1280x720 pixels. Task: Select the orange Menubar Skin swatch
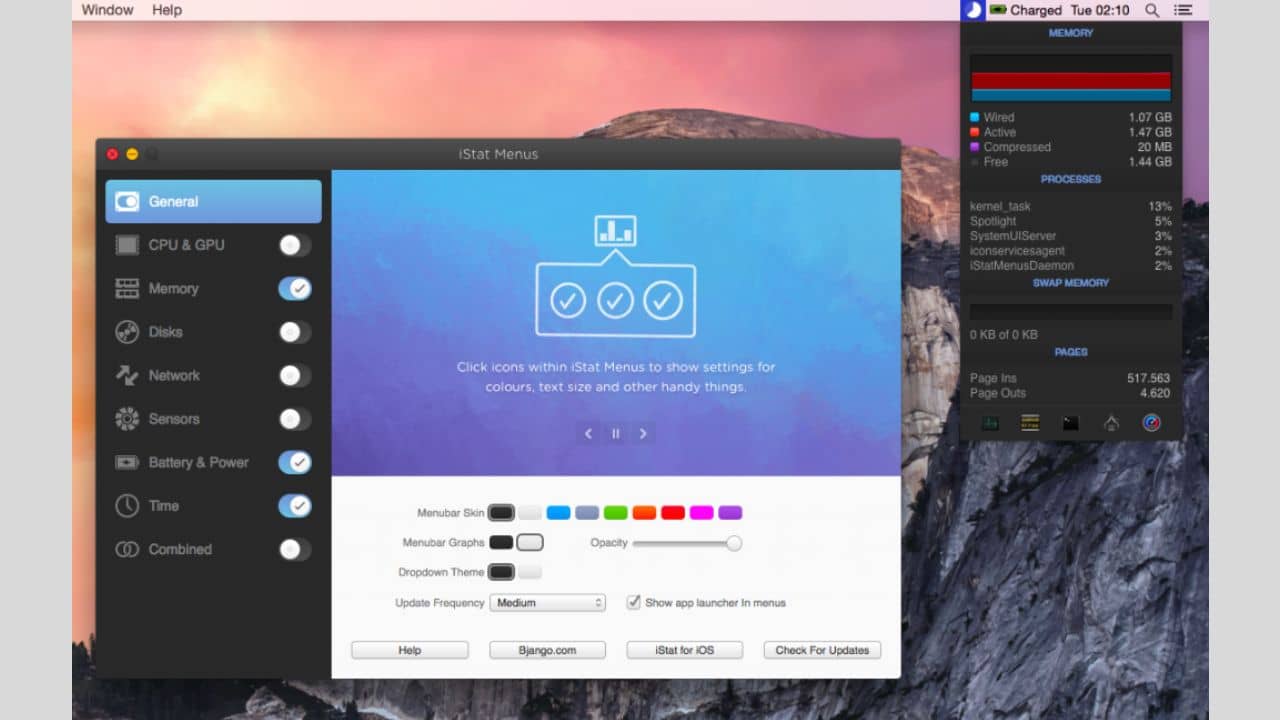coord(644,513)
